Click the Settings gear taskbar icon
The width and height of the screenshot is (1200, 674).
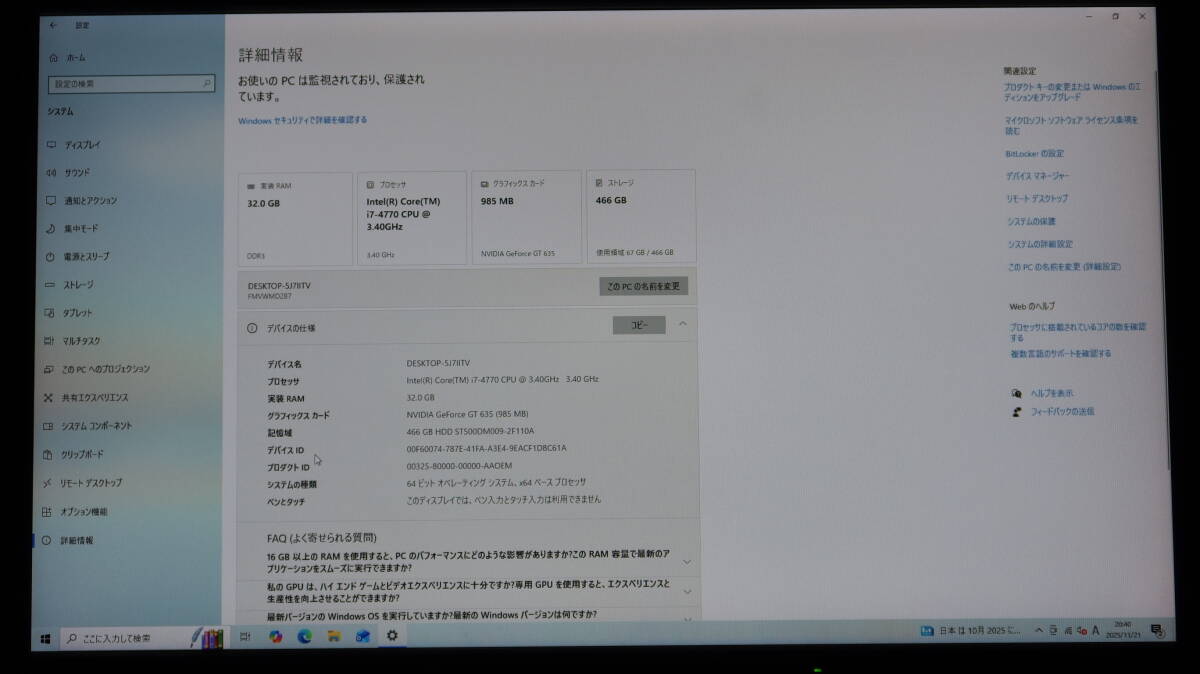click(x=392, y=635)
